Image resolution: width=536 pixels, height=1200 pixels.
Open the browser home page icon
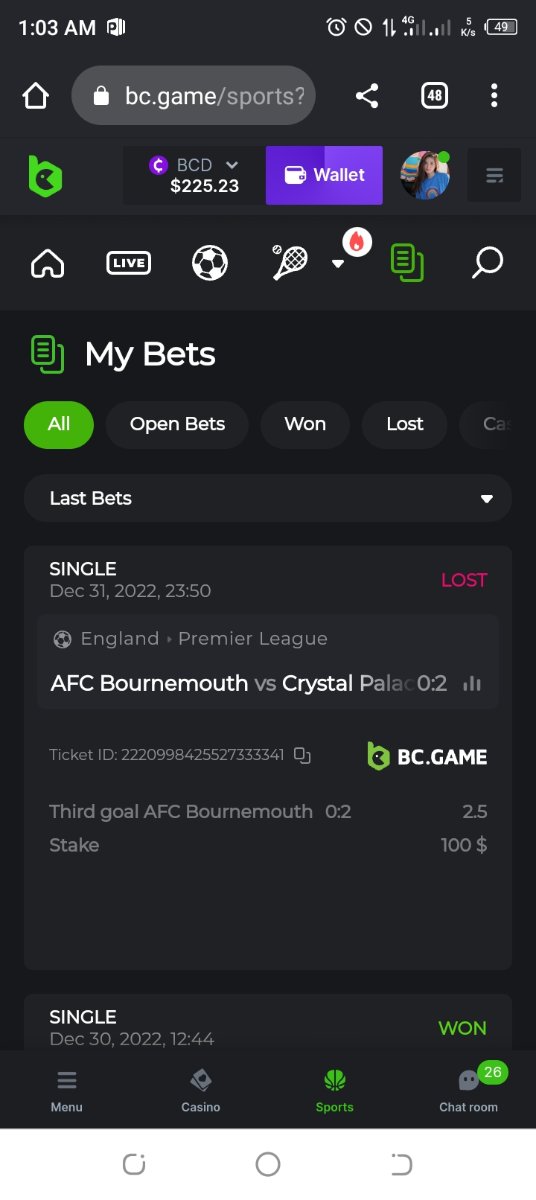35,96
